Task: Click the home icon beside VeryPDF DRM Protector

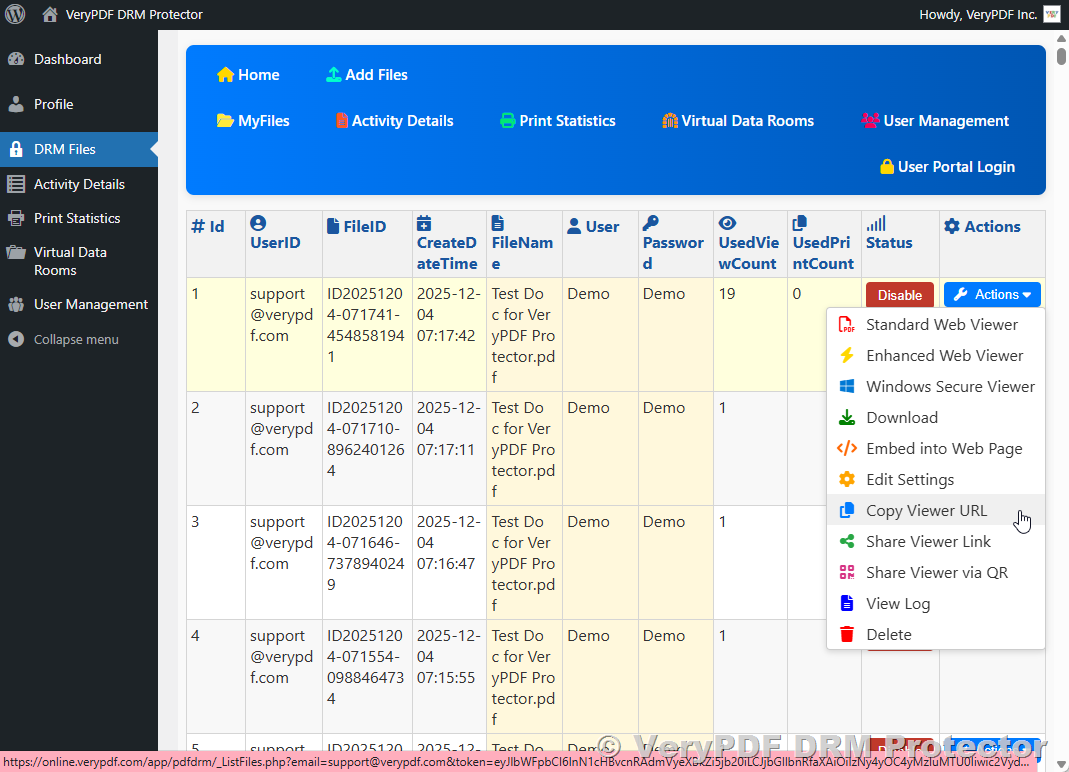Action: click(49, 14)
